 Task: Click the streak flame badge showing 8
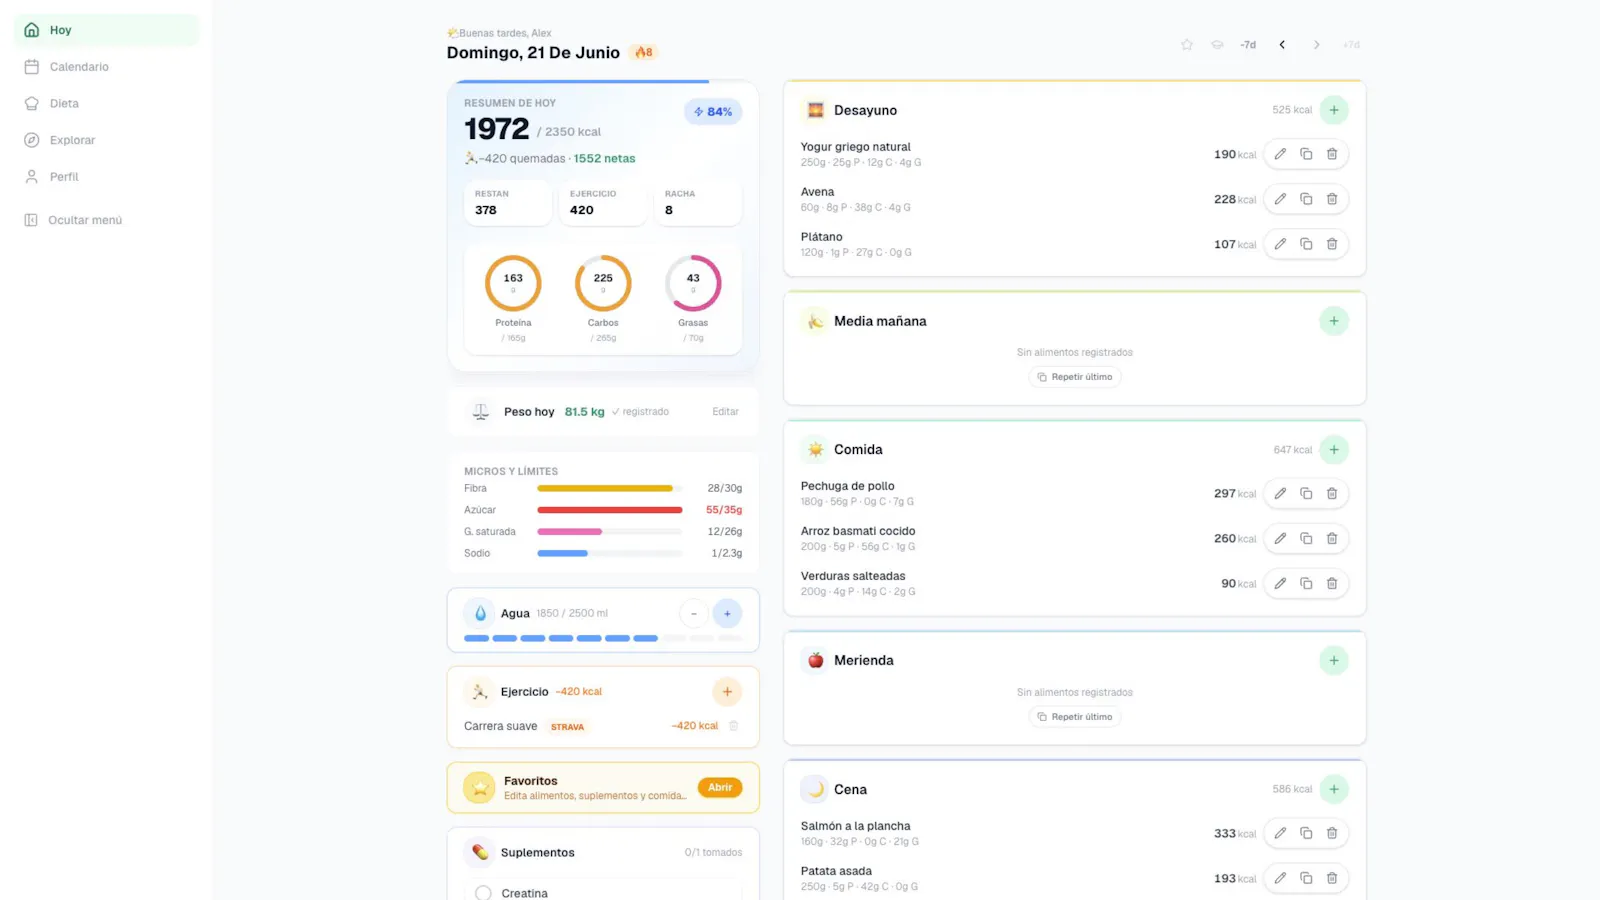pyautogui.click(x=645, y=53)
